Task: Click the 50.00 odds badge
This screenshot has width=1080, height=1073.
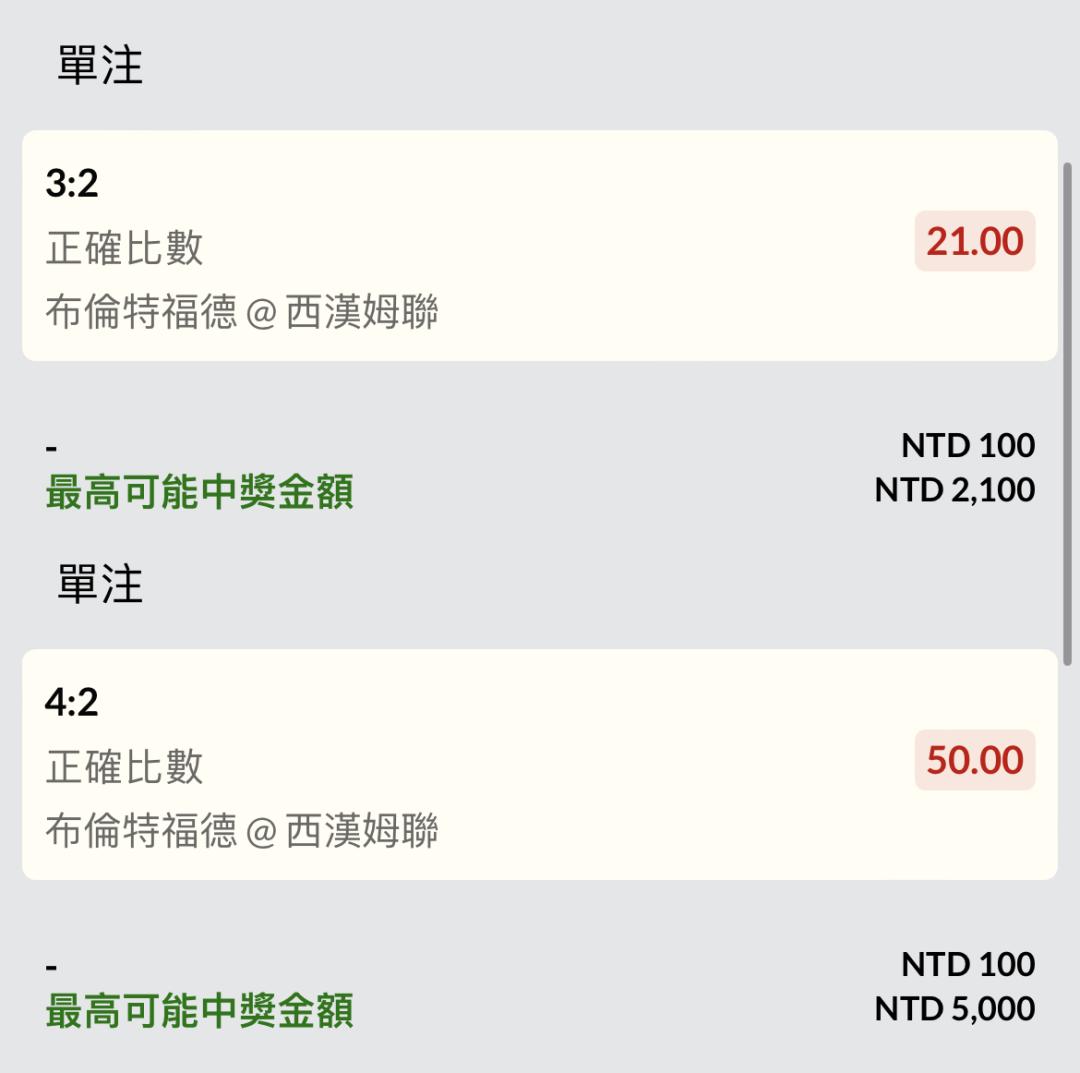Action: click(x=974, y=760)
